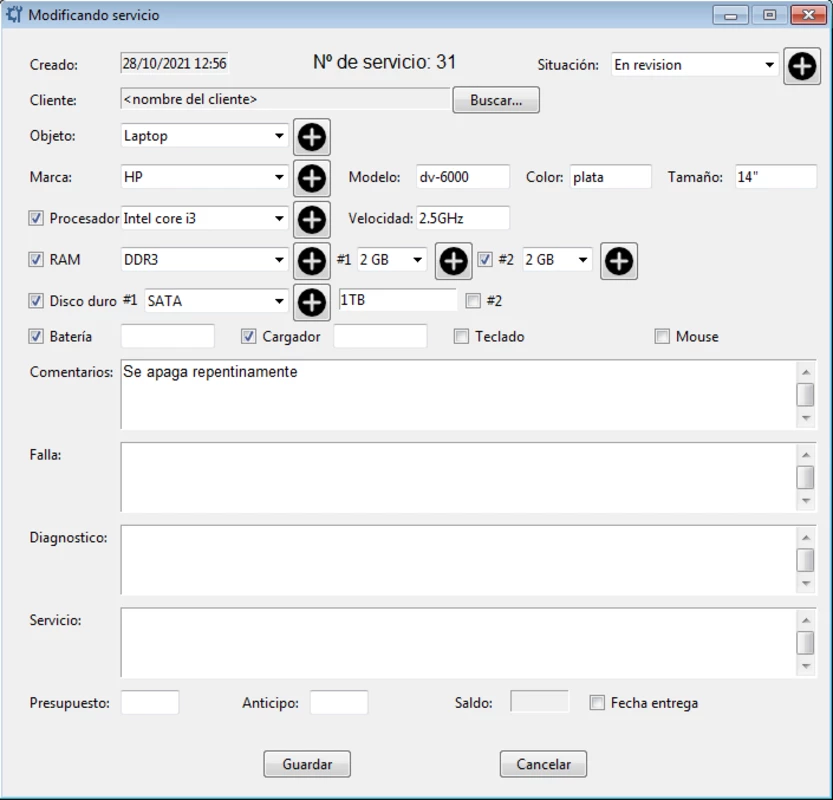
Task: Click into the Falla text area
Action: (x=458, y=478)
